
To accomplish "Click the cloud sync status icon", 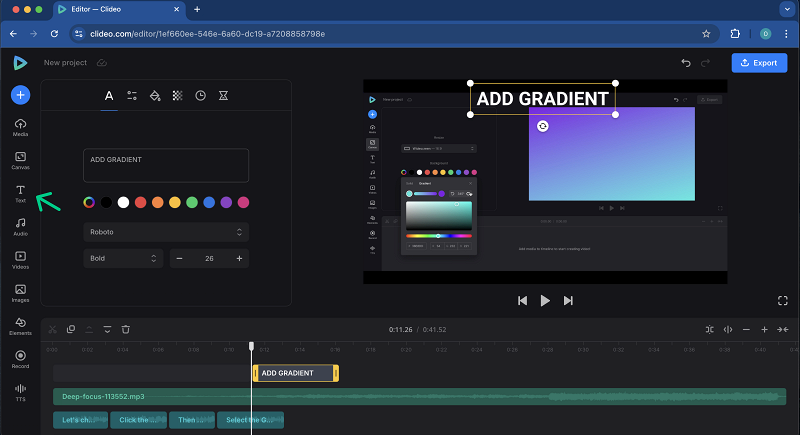I will 102,63.
